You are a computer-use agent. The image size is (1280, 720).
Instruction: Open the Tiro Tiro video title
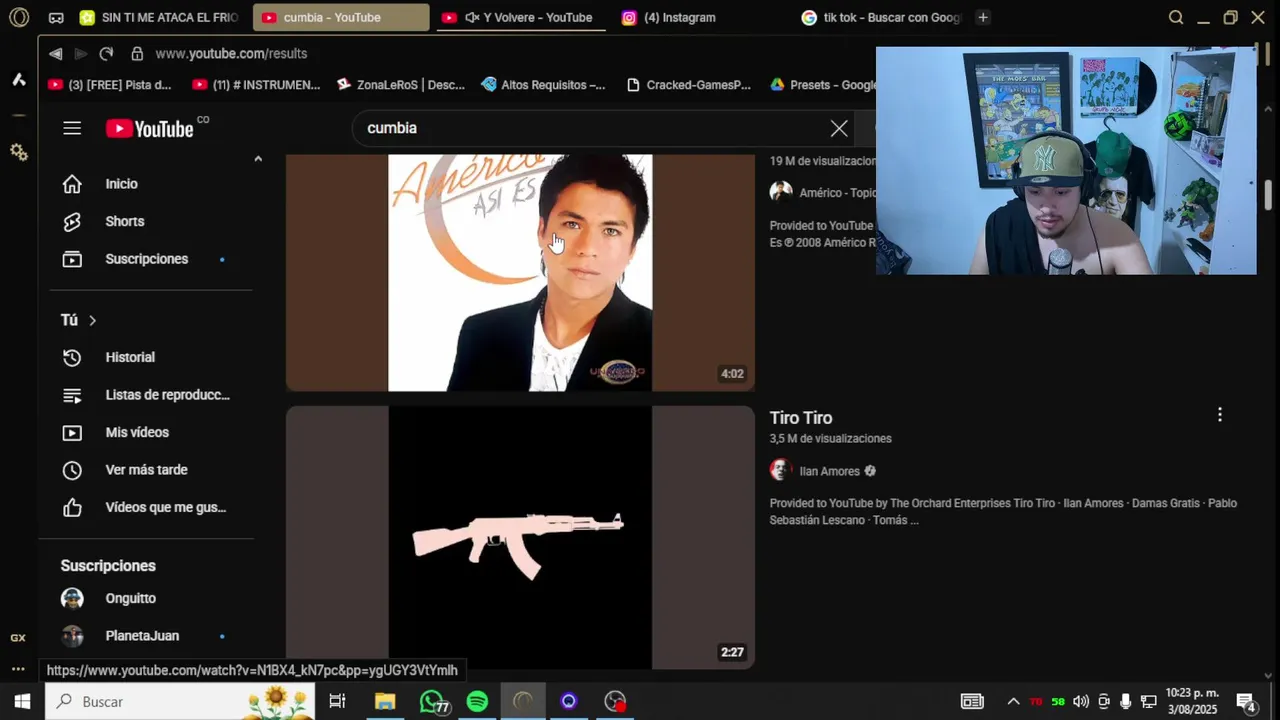801,418
